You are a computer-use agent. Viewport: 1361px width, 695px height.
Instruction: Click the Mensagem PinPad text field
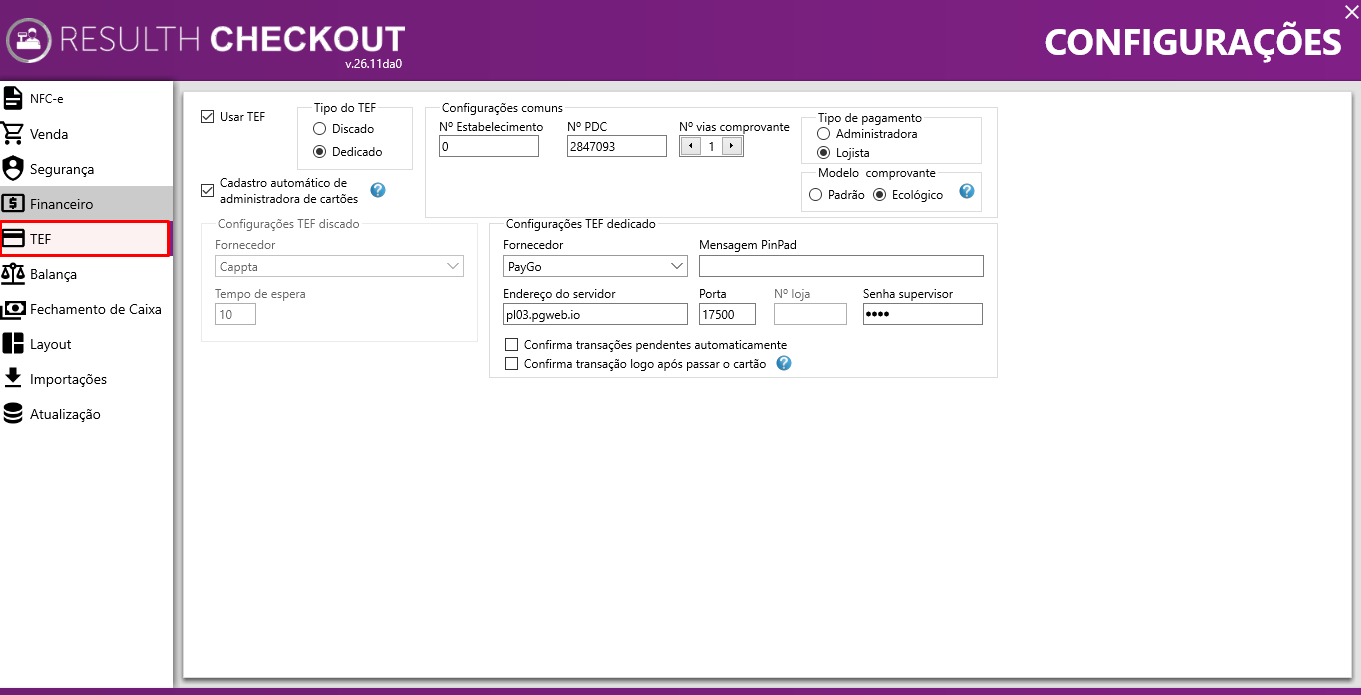point(841,266)
